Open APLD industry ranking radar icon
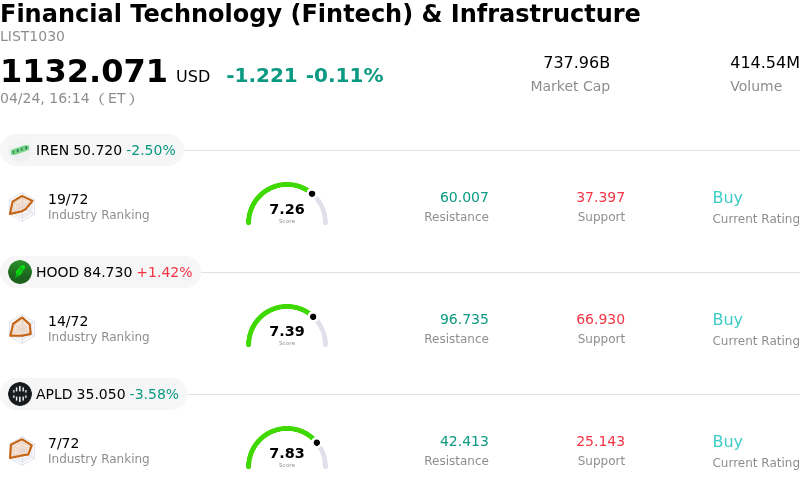This screenshot has height=488, width=800. (x=21, y=450)
